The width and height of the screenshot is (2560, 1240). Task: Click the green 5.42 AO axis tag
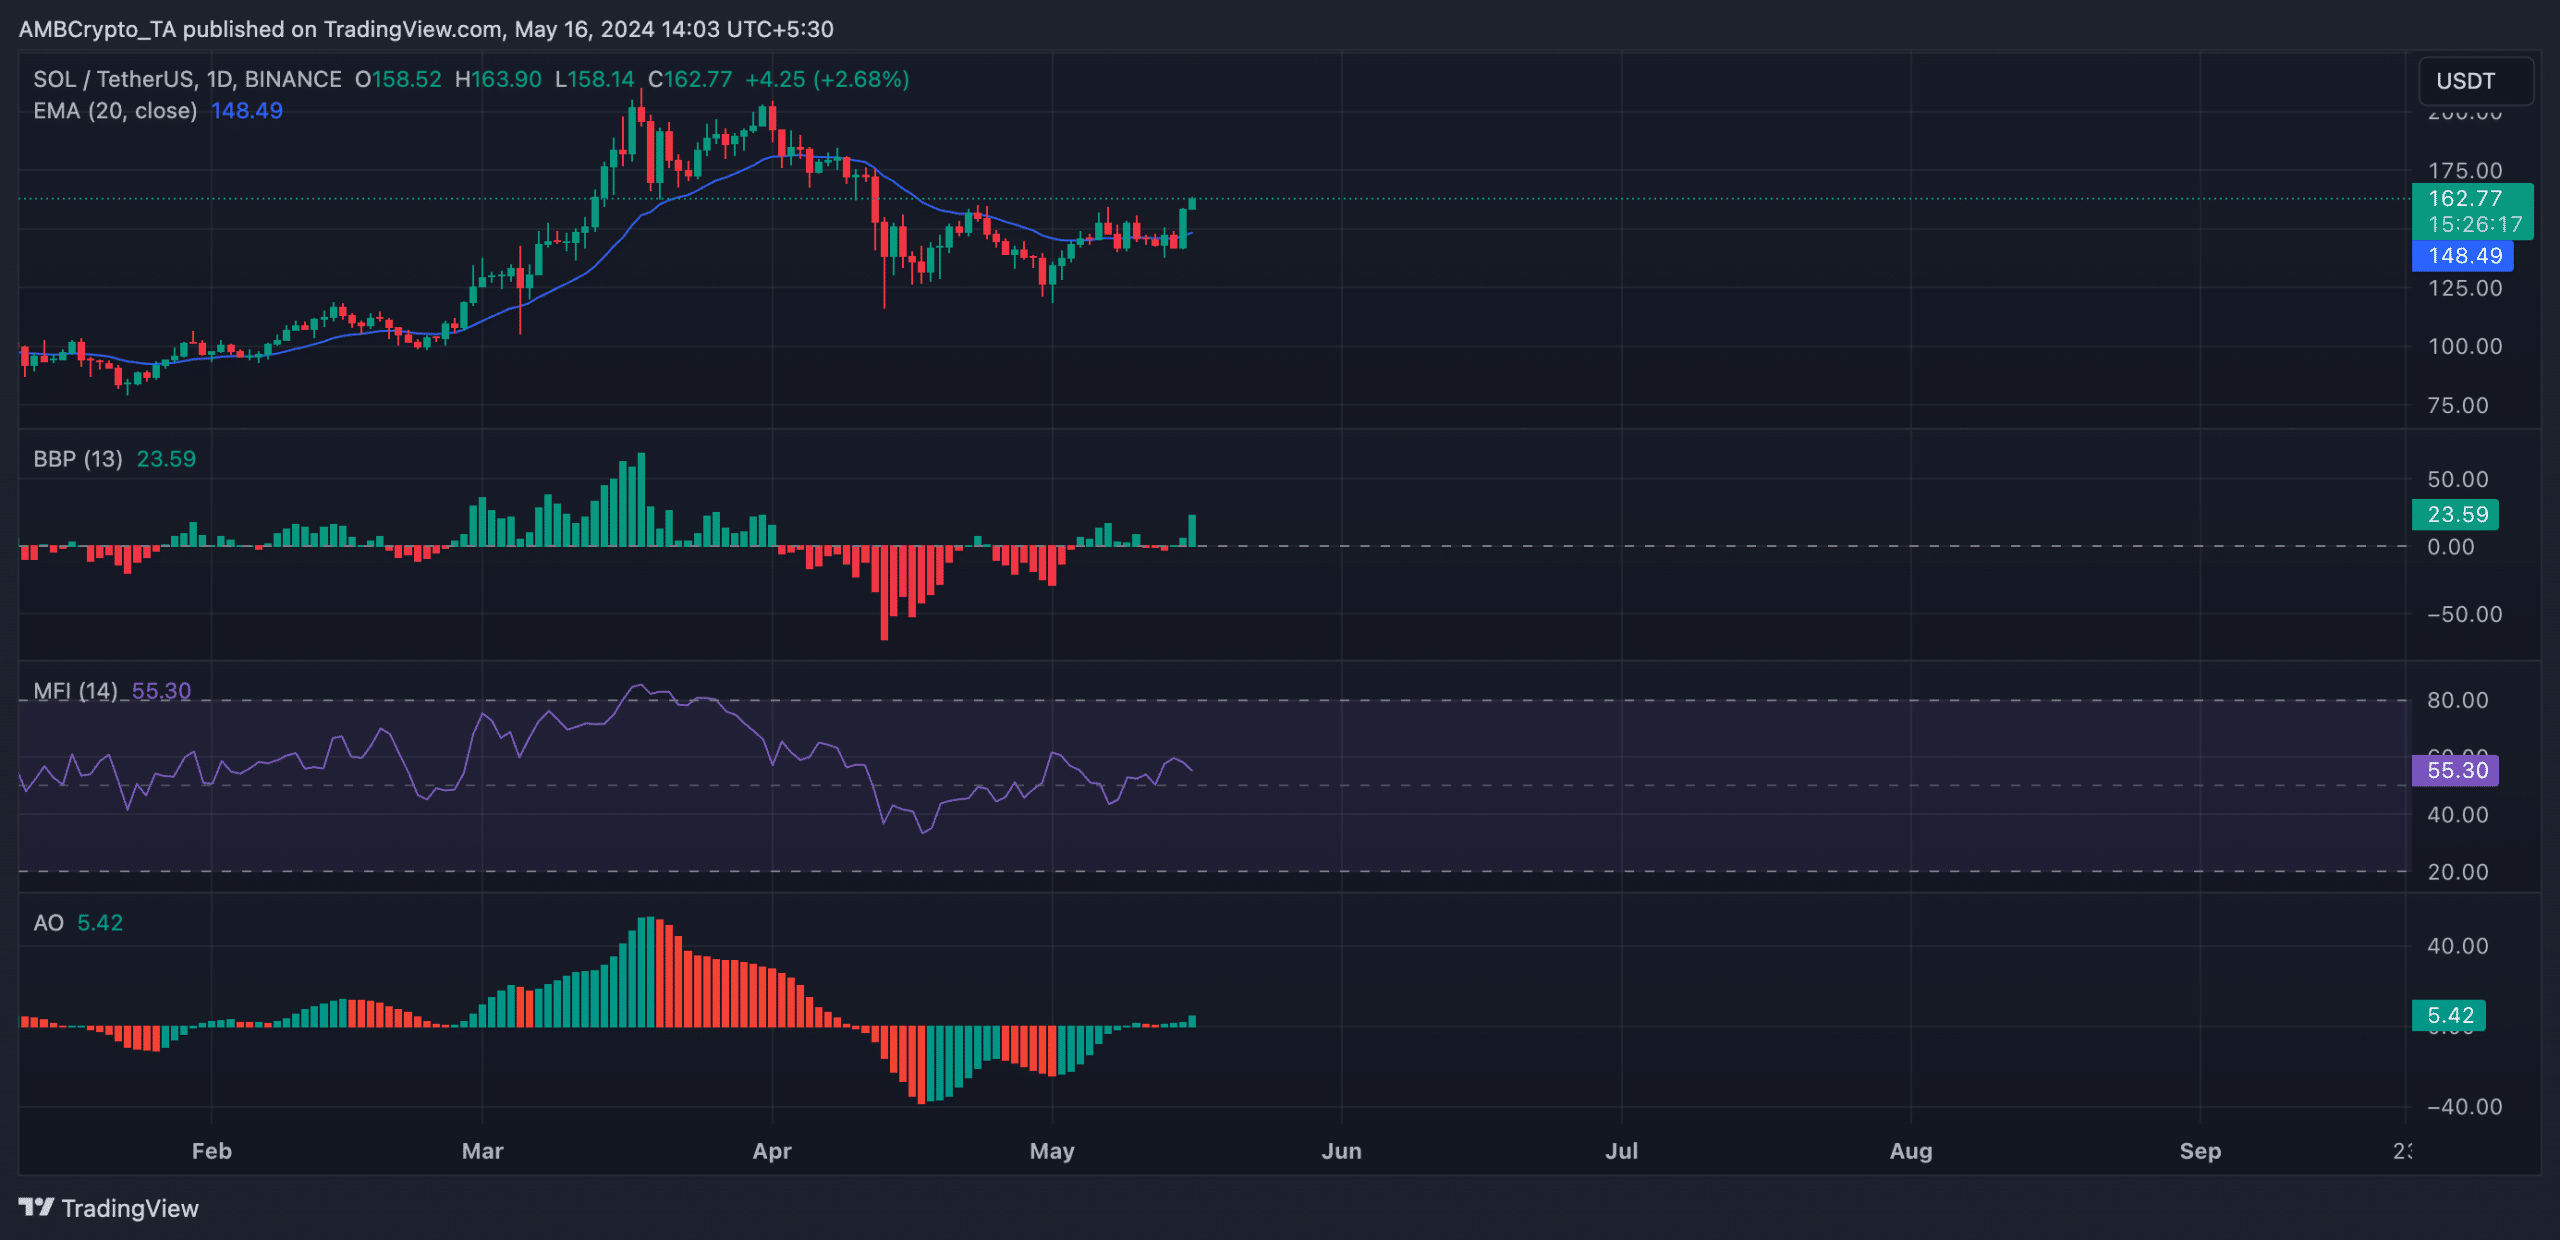click(x=2449, y=1016)
